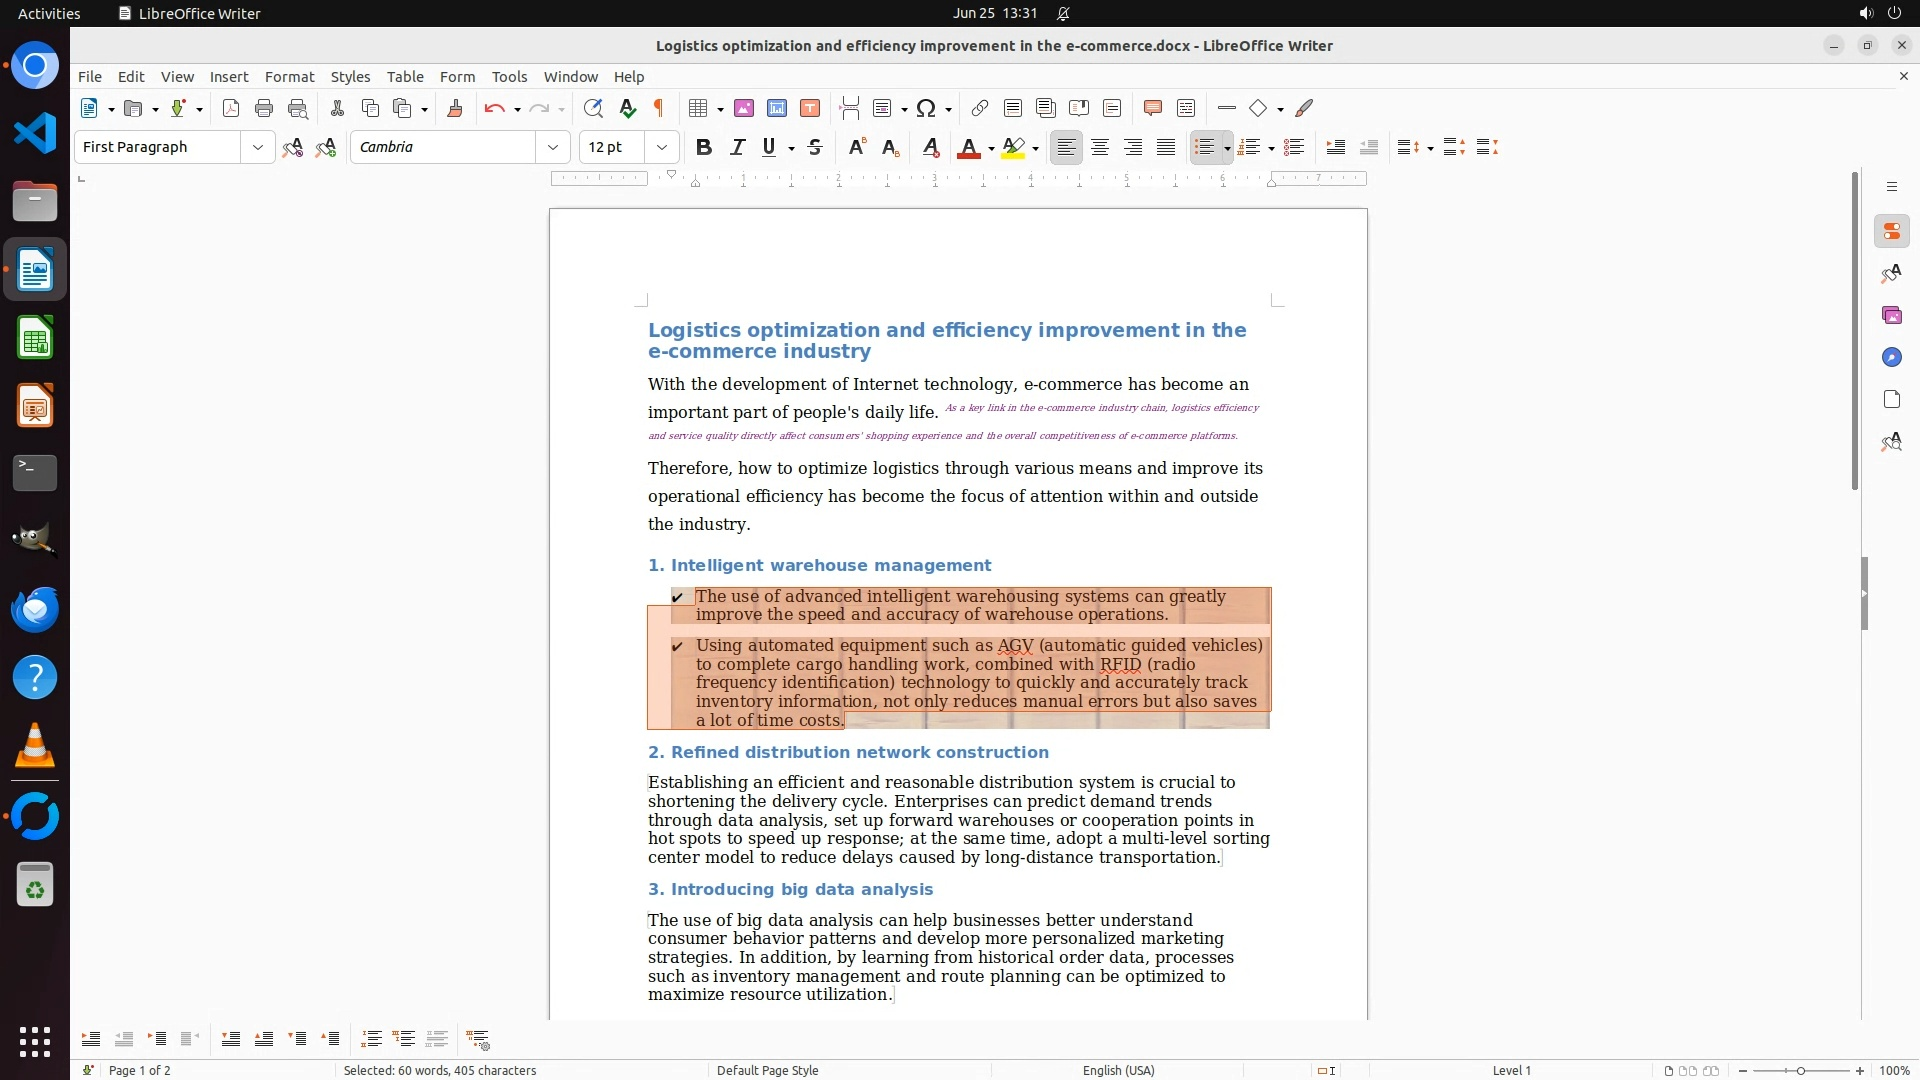Click English (USA) language in status bar
The width and height of the screenshot is (1920, 1080).
pyautogui.click(x=1118, y=1070)
